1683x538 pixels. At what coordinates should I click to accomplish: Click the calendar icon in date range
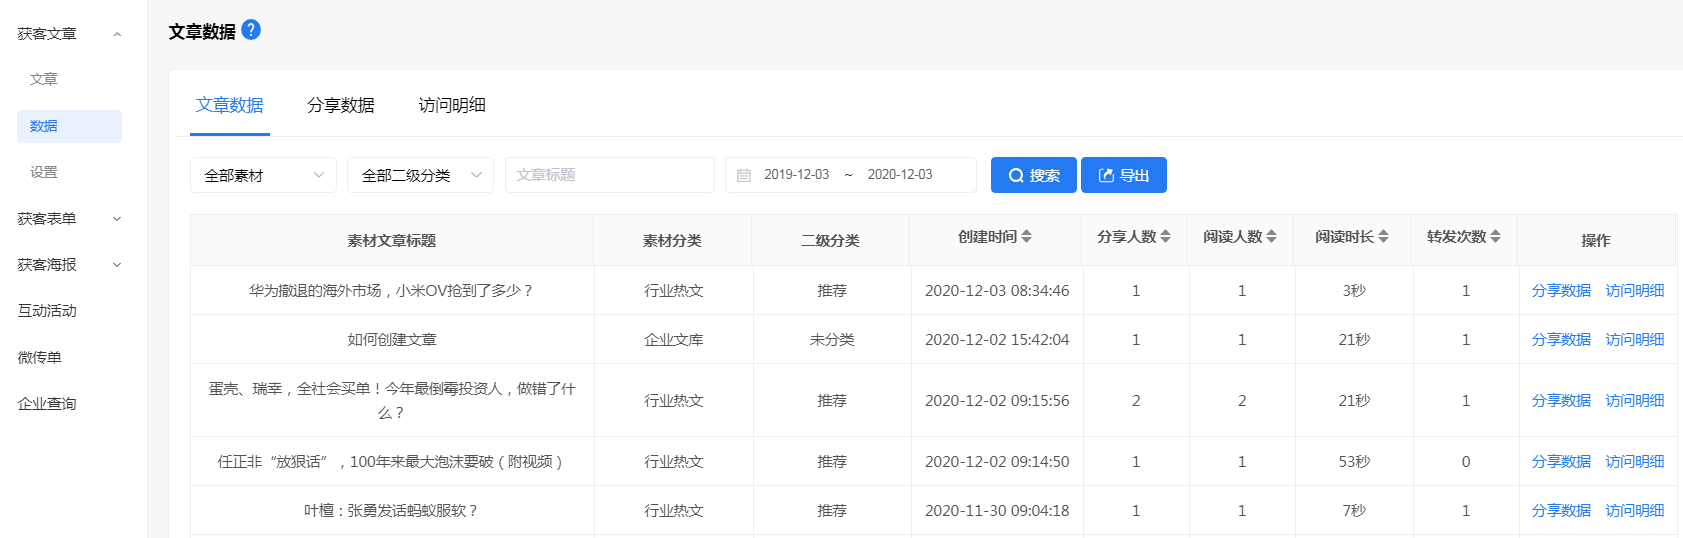[744, 175]
